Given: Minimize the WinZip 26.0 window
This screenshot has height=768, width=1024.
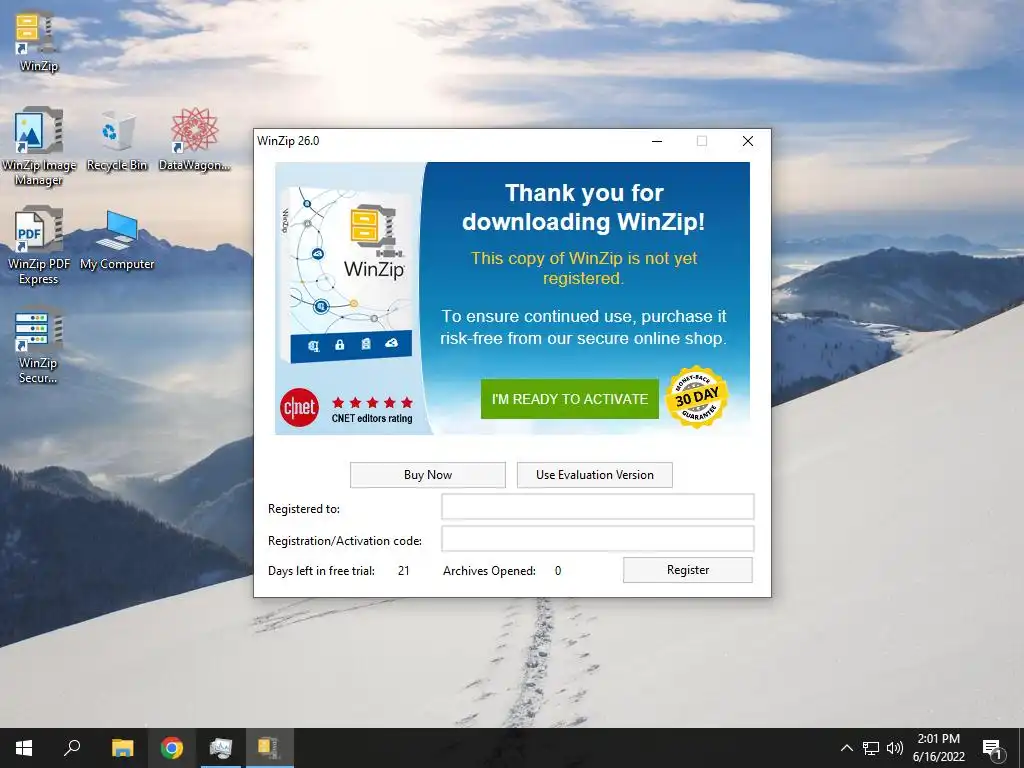Looking at the screenshot, I should coord(657,141).
